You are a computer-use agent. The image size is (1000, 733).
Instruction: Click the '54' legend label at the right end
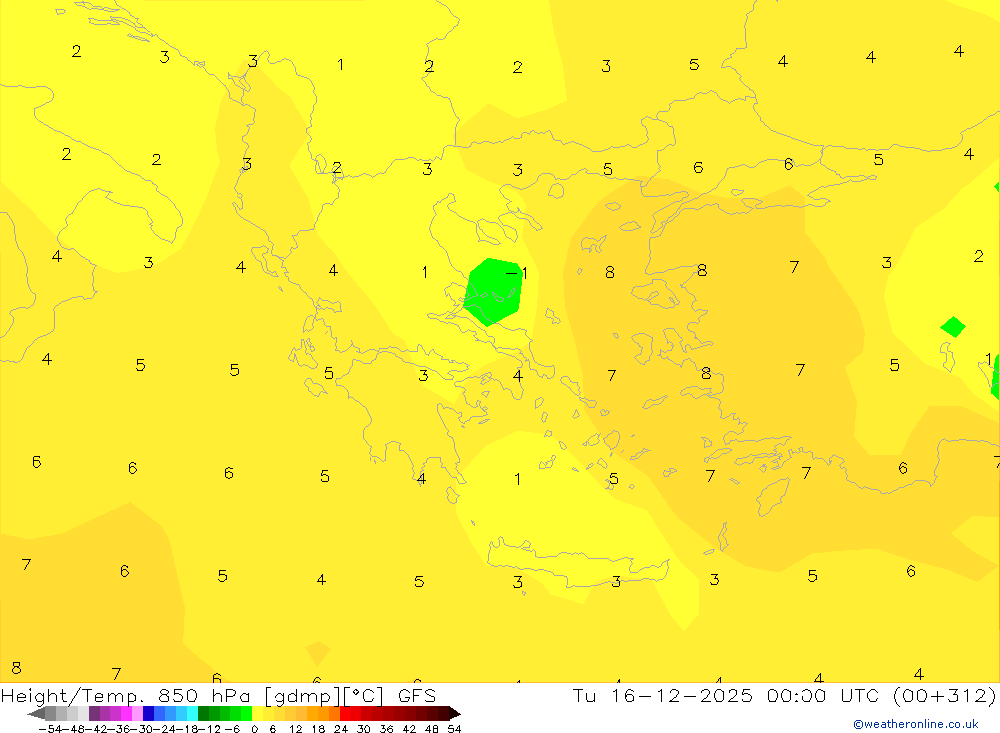point(454,729)
